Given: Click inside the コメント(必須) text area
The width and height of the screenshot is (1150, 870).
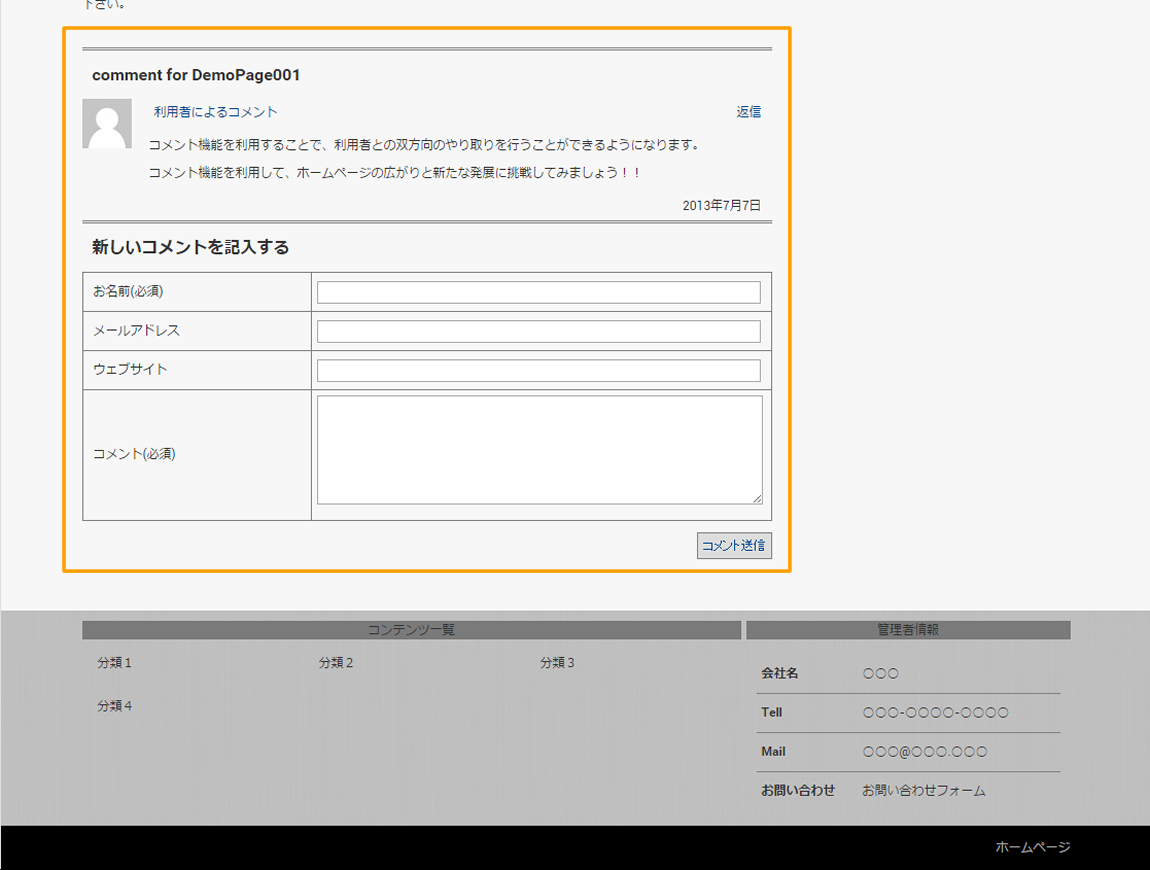Looking at the screenshot, I should pos(538,449).
